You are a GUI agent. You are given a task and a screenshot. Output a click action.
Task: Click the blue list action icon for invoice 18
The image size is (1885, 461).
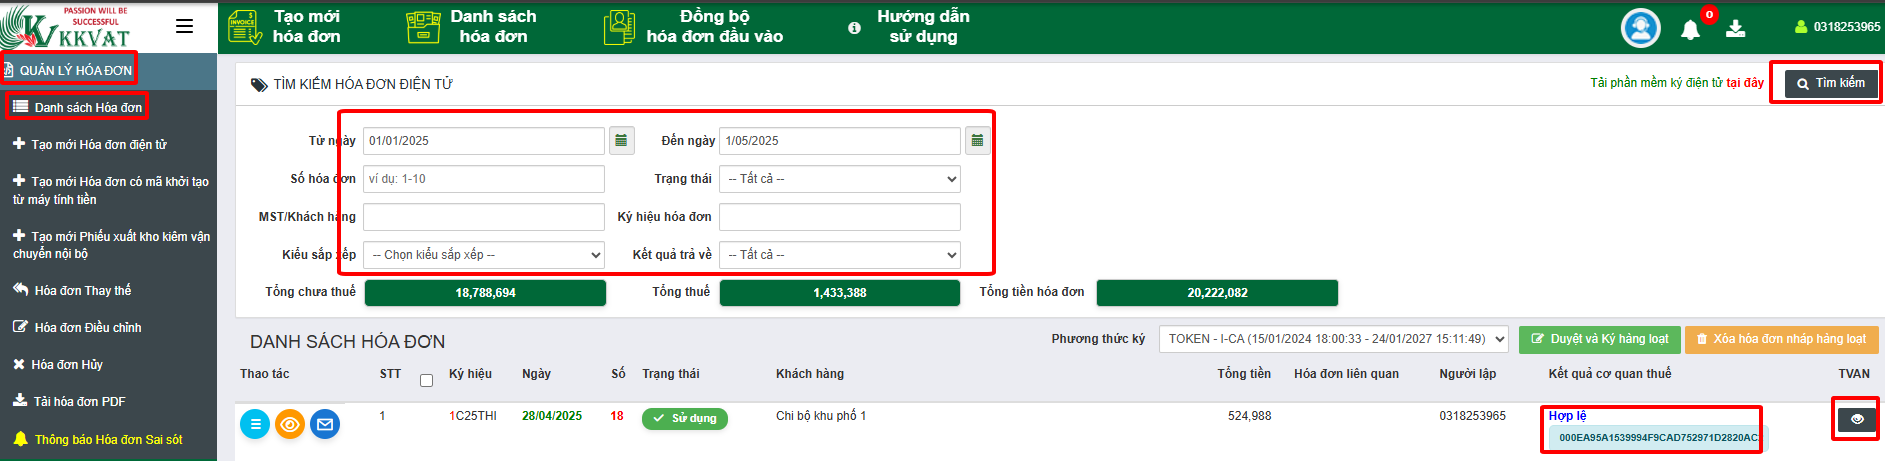pyautogui.click(x=255, y=424)
